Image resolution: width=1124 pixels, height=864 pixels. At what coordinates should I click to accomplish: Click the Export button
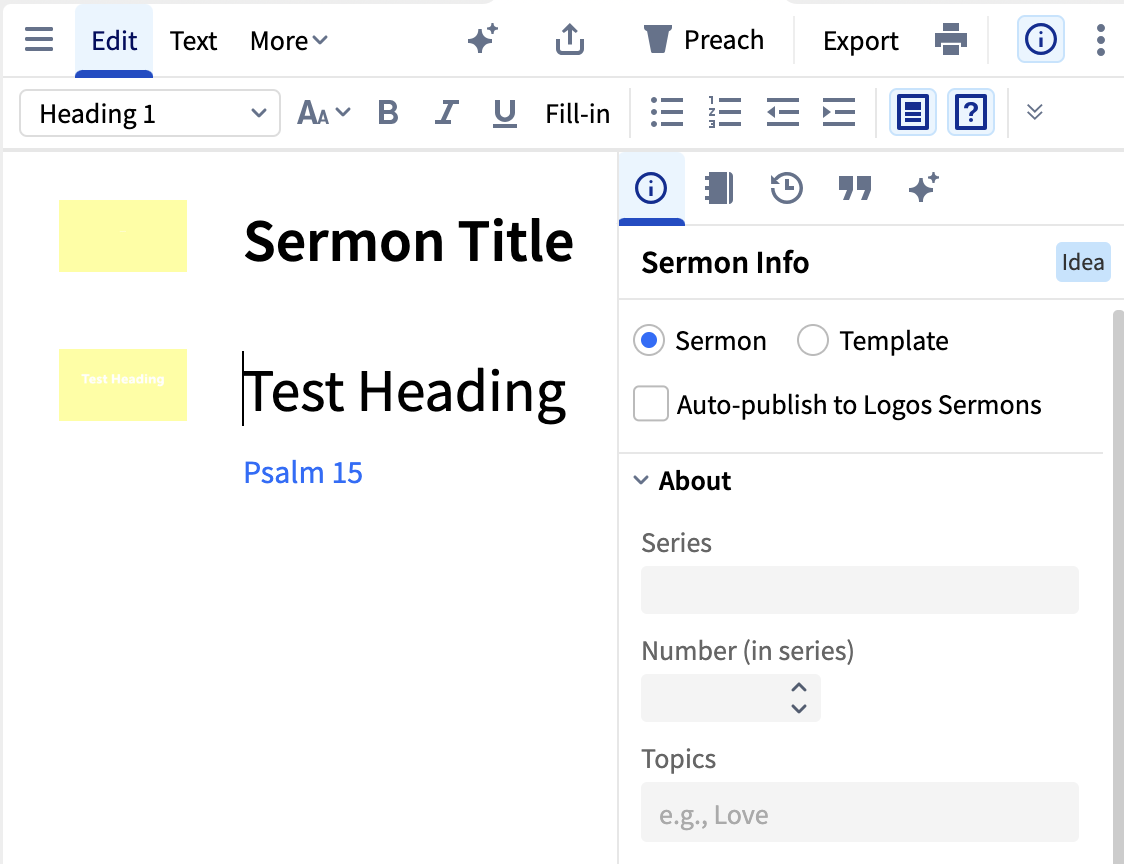[860, 41]
